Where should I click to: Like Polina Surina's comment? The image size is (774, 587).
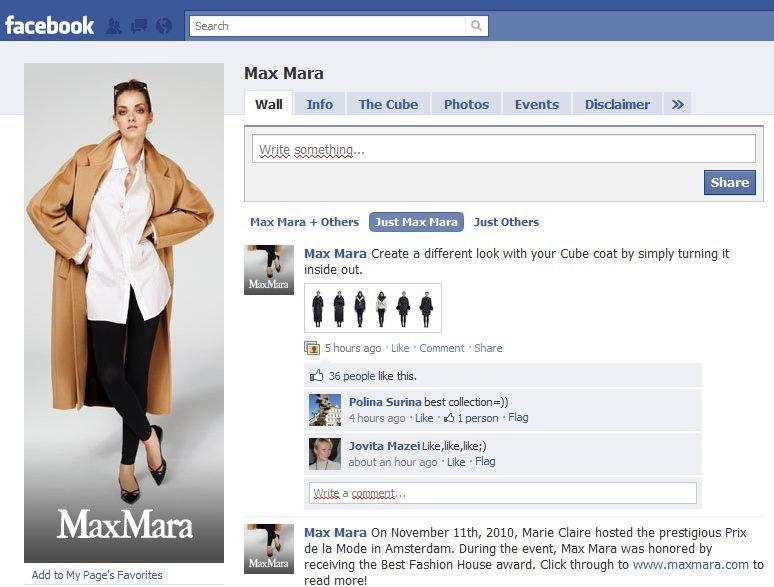point(424,418)
